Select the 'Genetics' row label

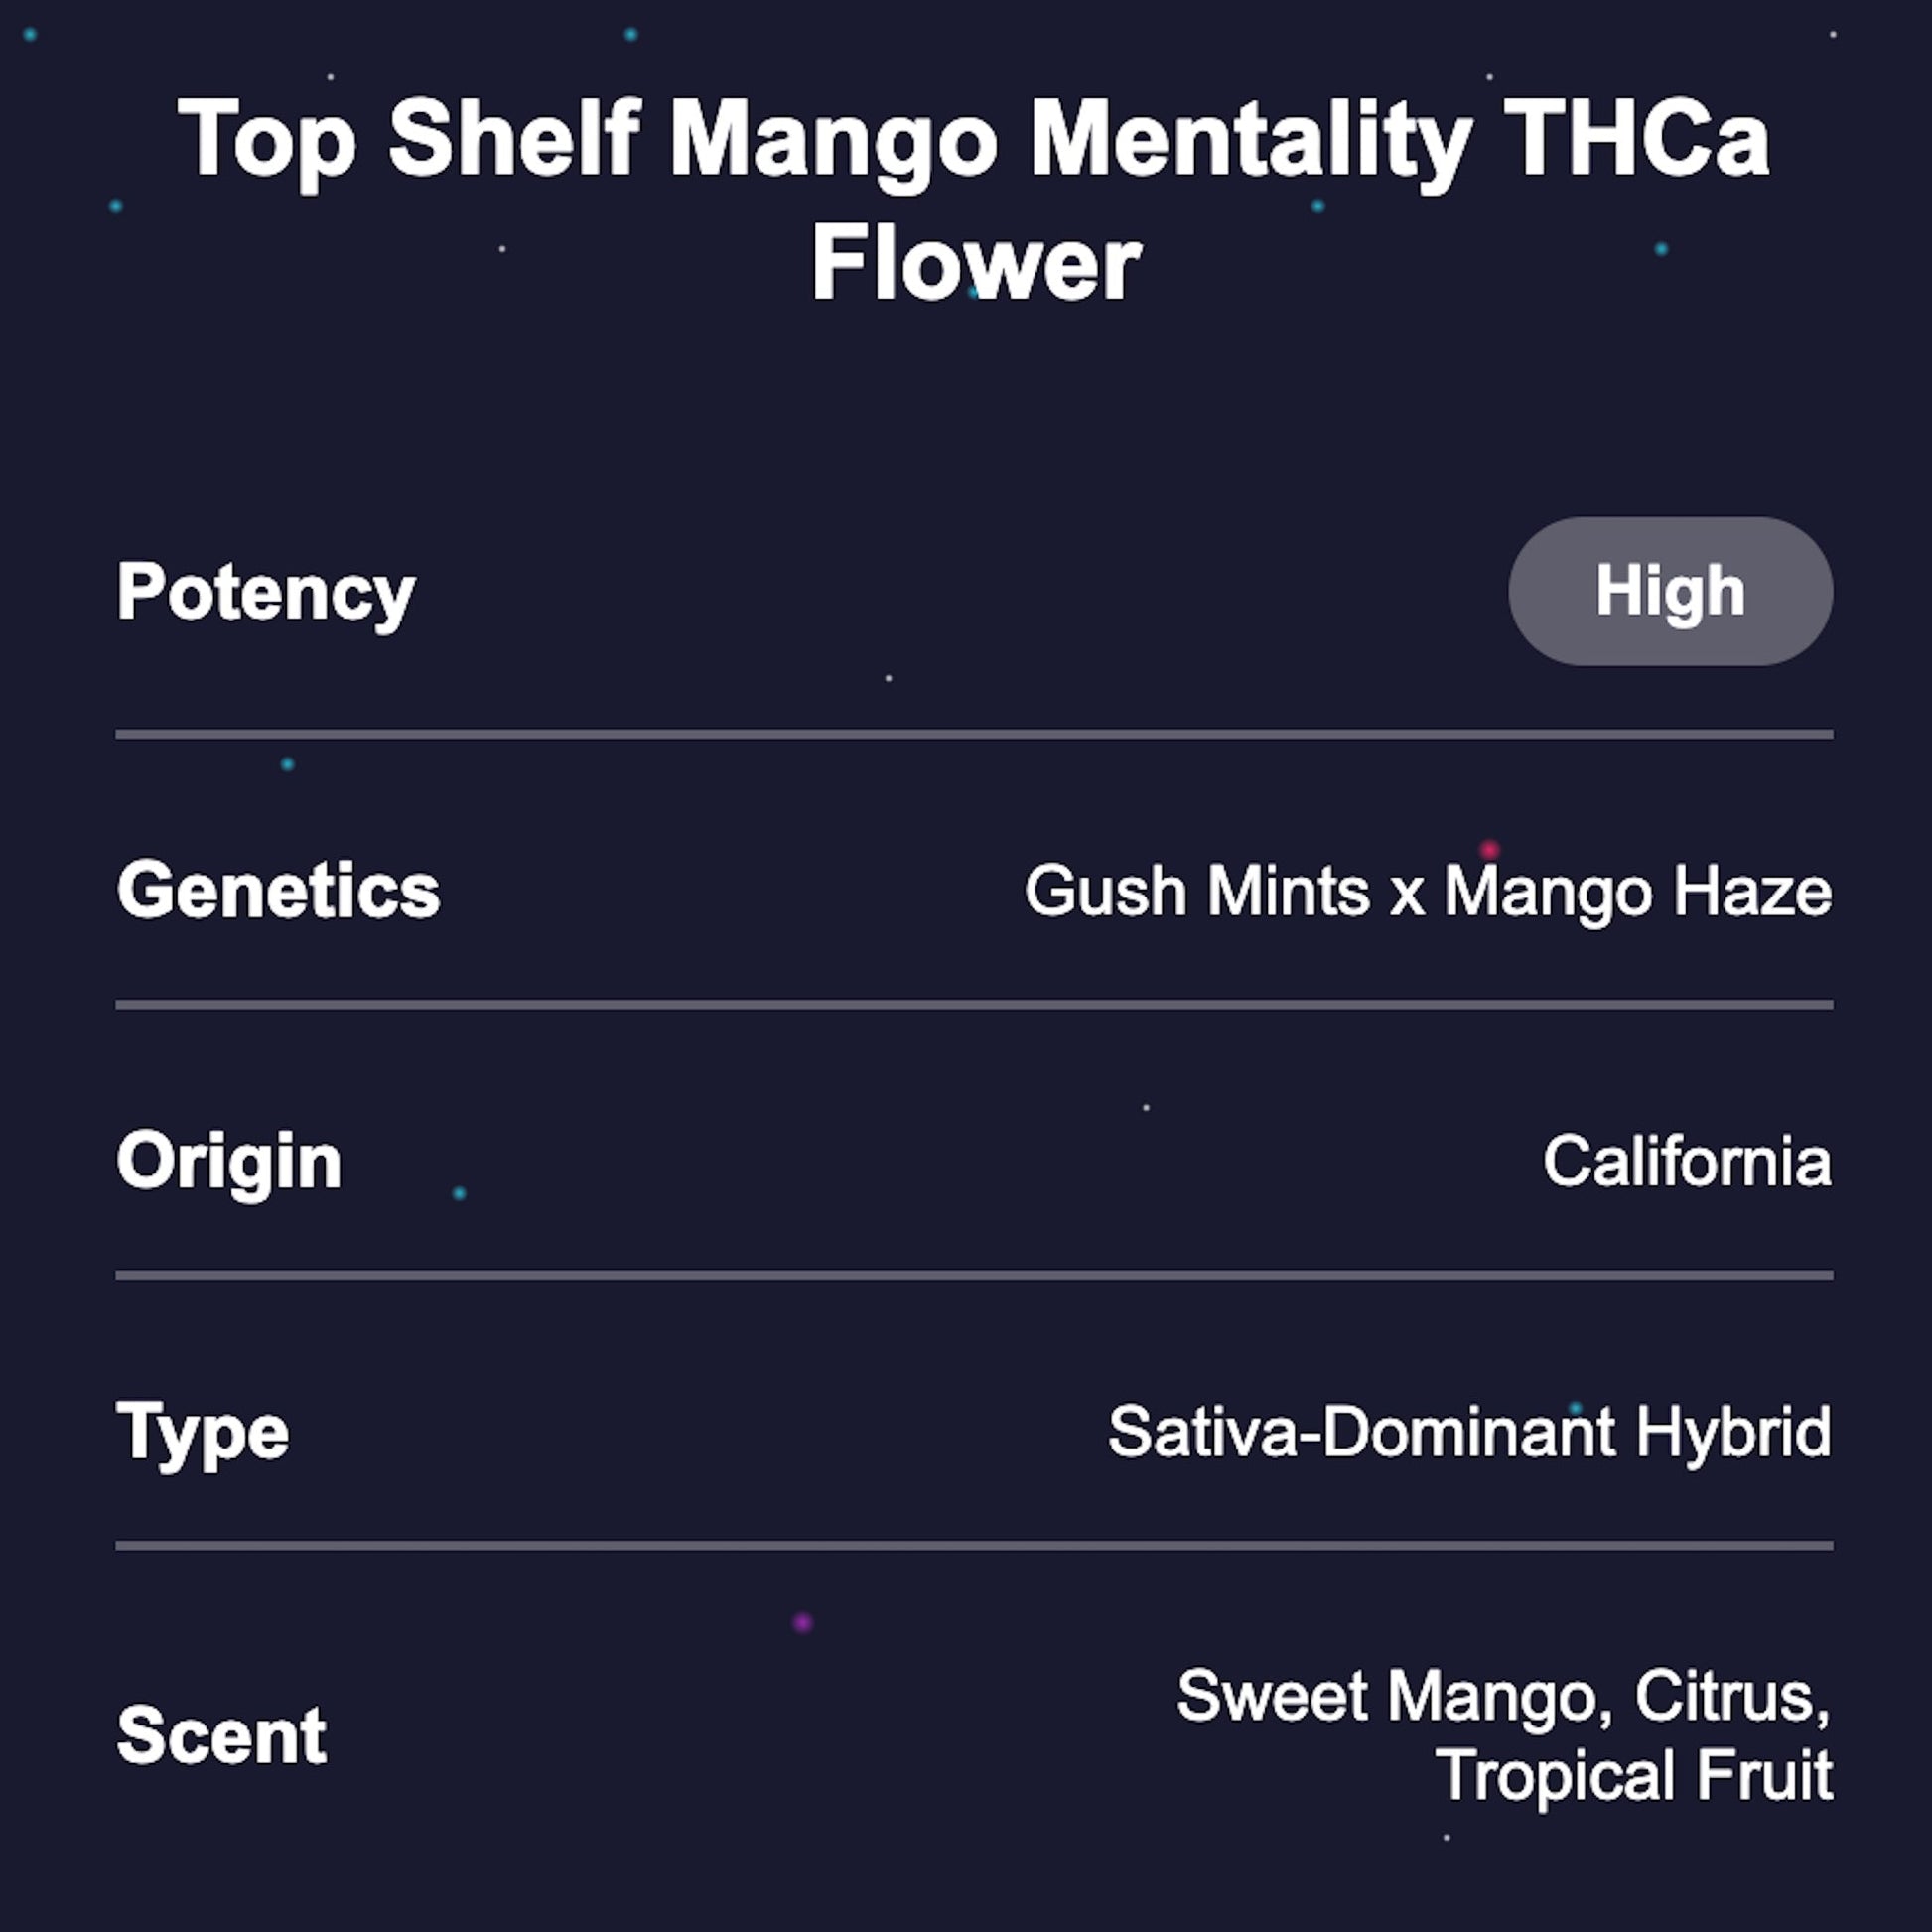click(x=278, y=890)
